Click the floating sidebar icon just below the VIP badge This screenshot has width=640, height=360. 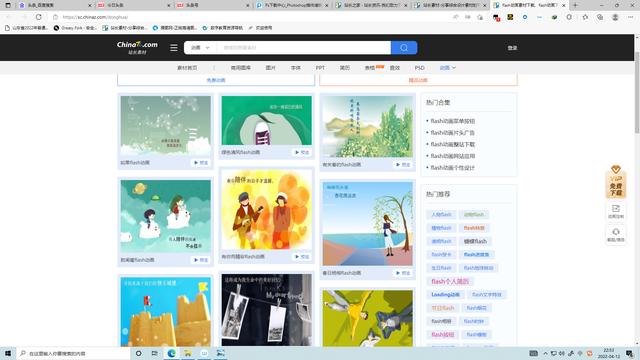click(x=616, y=211)
